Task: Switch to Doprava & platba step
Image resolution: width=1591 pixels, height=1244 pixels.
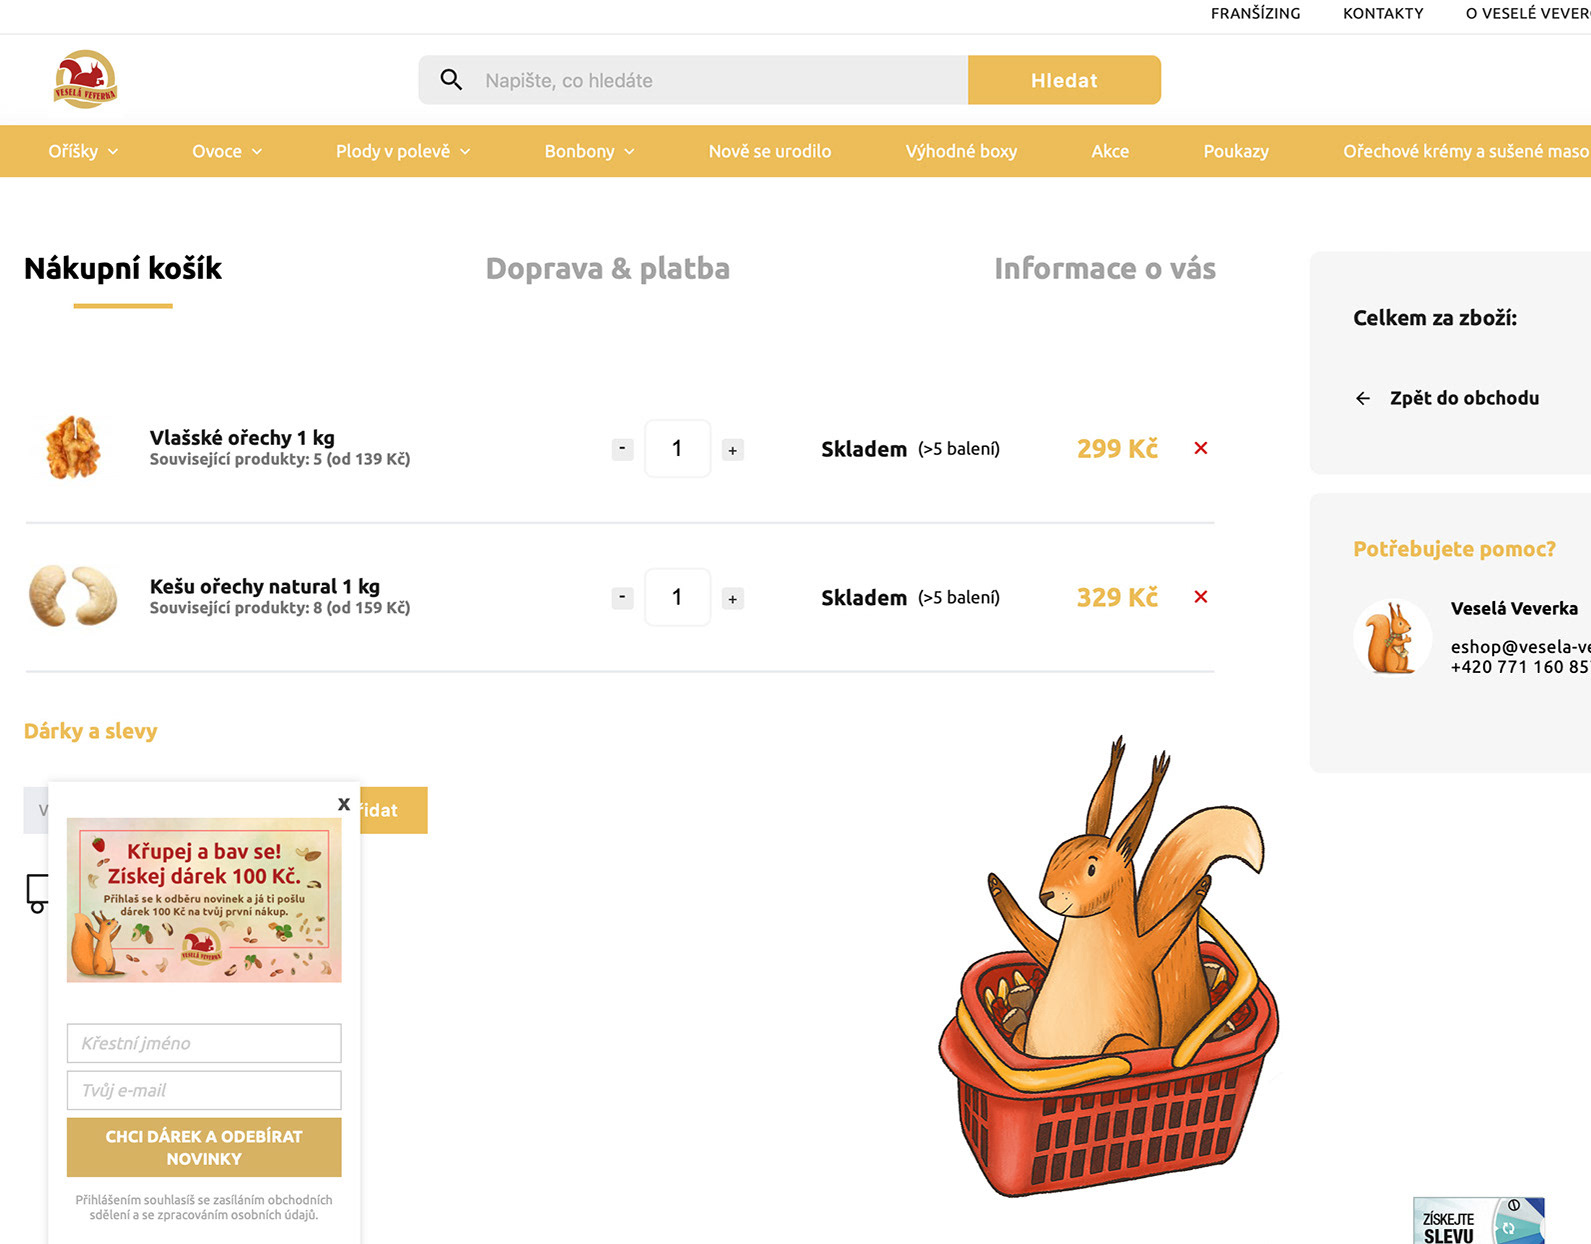Action: click(608, 268)
